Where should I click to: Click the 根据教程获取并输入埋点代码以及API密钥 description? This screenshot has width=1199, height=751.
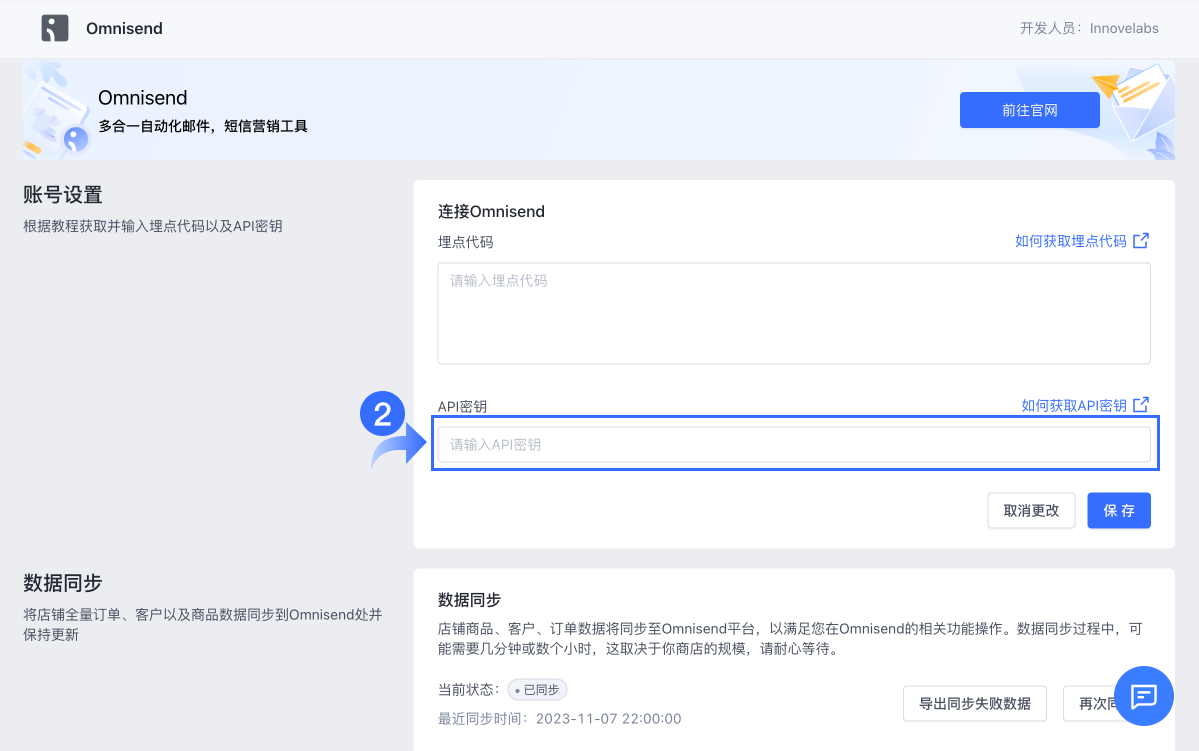pyautogui.click(x=153, y=226)
